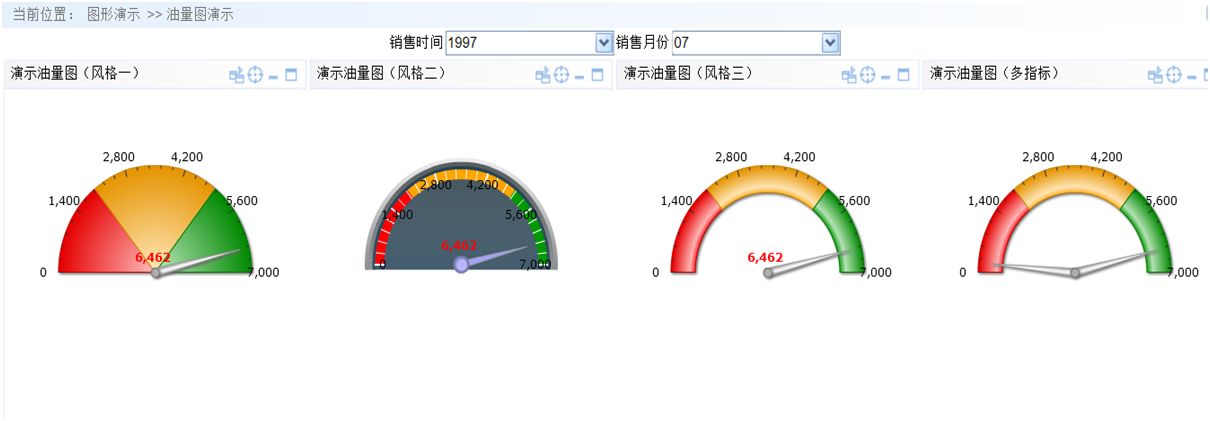The width and height of the screenshot is (1210, 421).
Task: Click the needle hub of 风格三 gauge
Action: point(768,273)
